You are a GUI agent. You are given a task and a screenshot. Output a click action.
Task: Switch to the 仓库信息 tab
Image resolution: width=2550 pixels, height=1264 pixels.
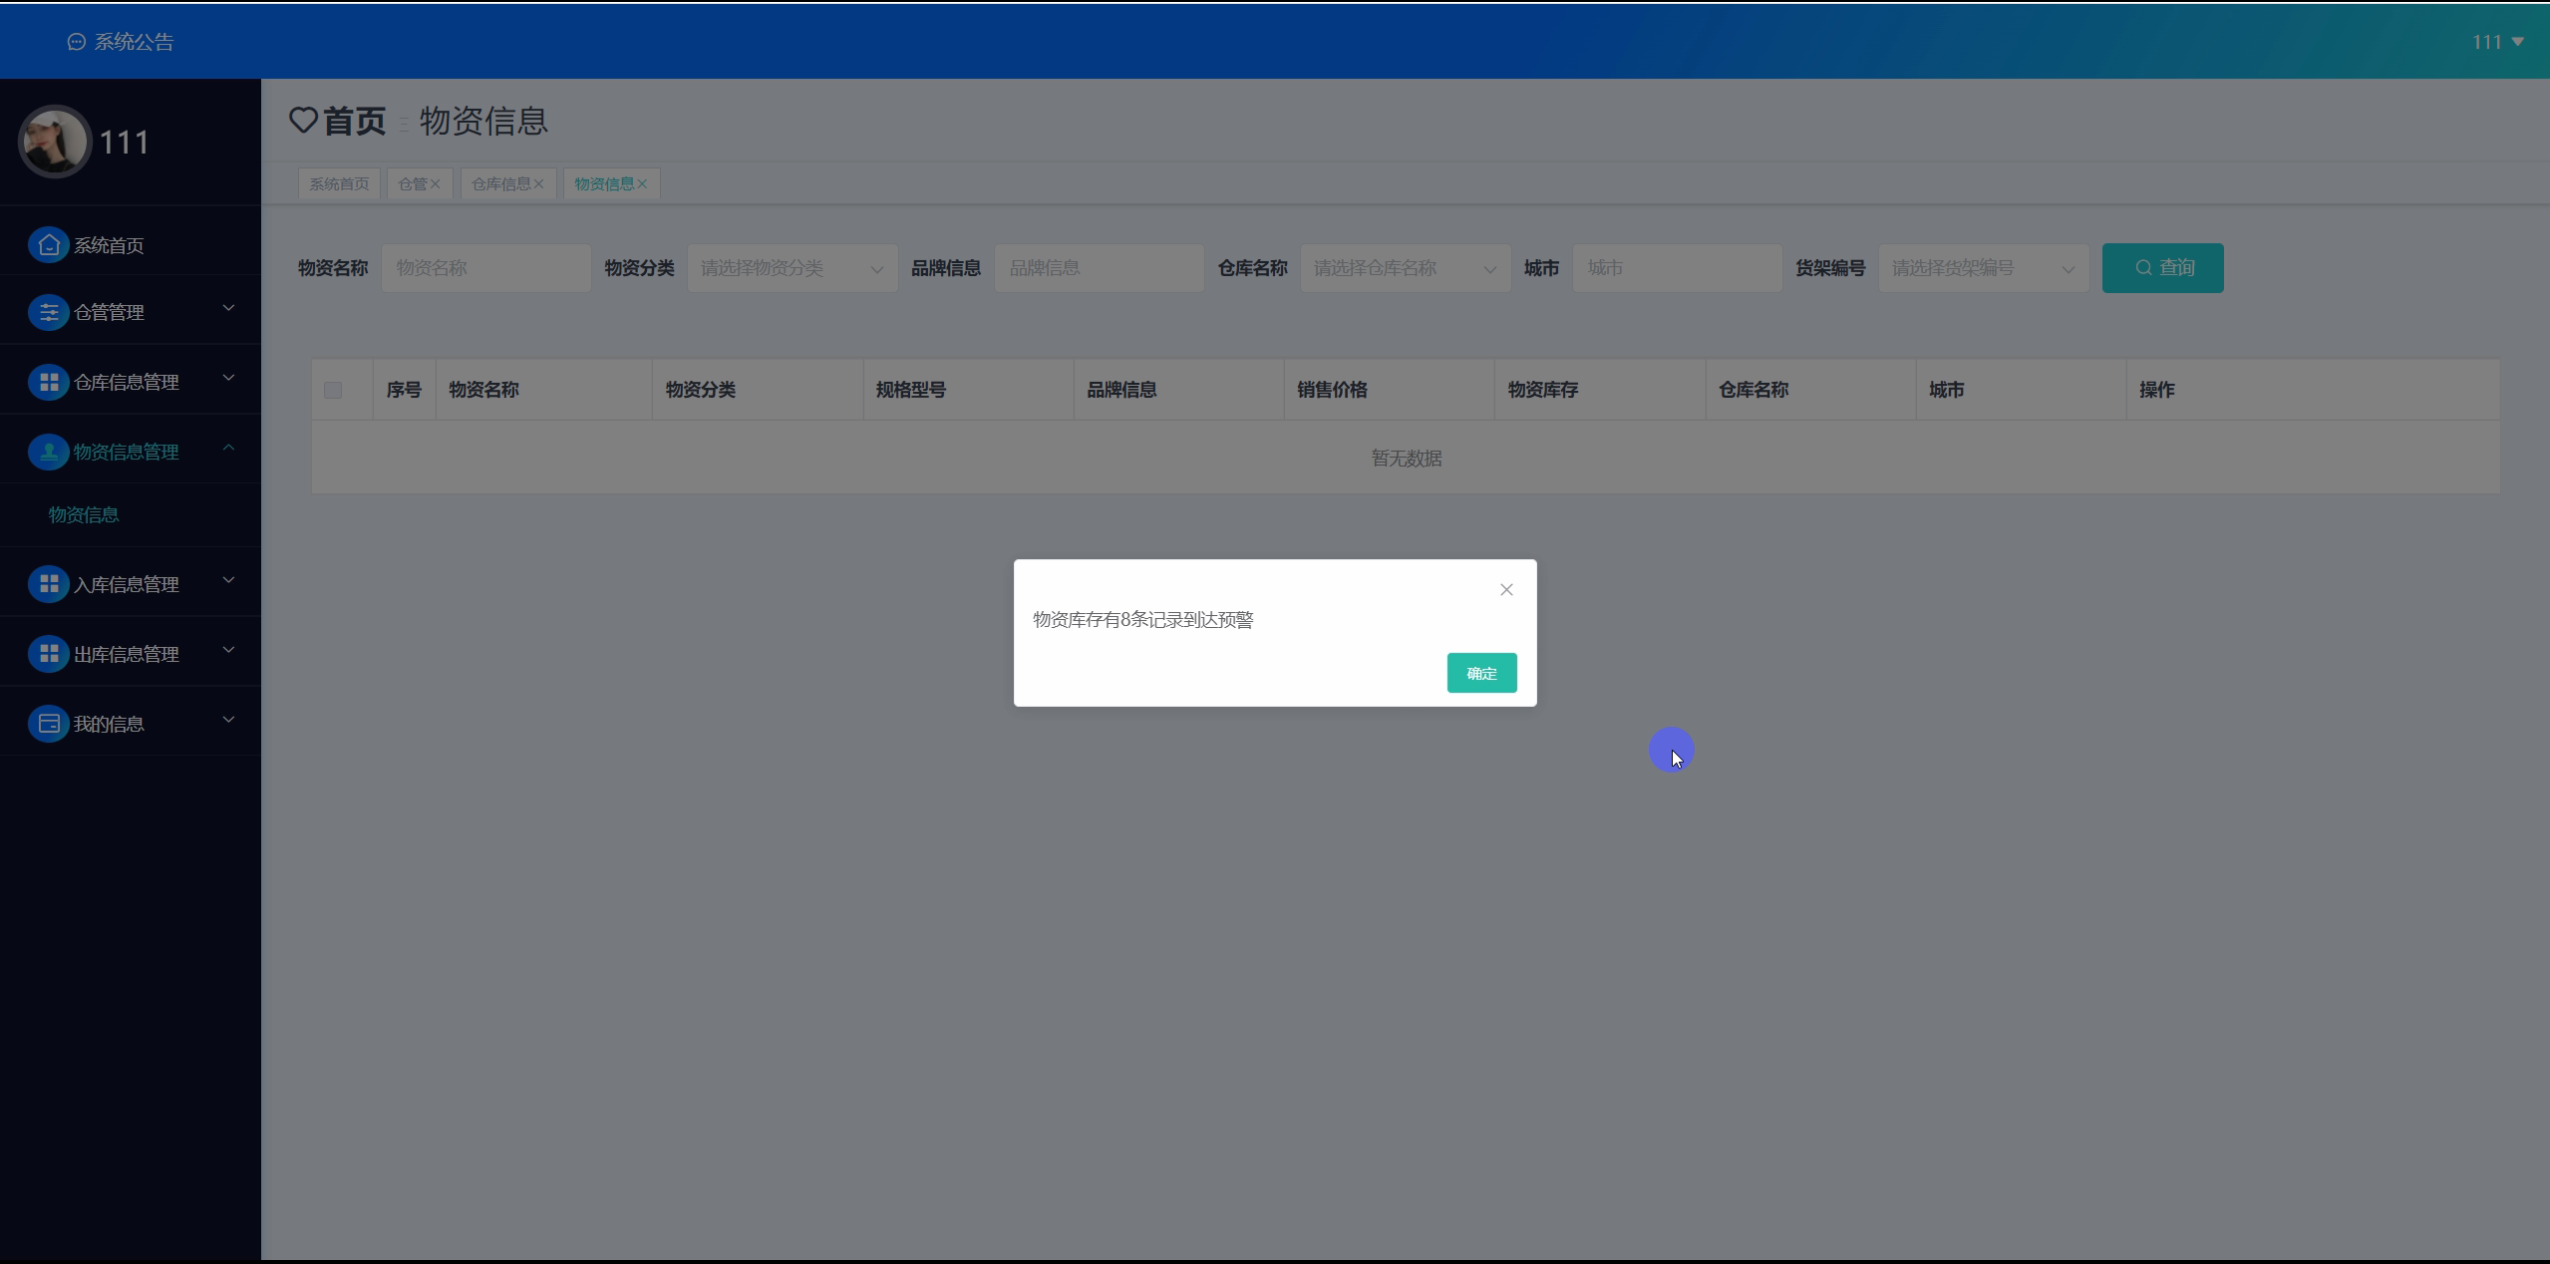(501, 184)
